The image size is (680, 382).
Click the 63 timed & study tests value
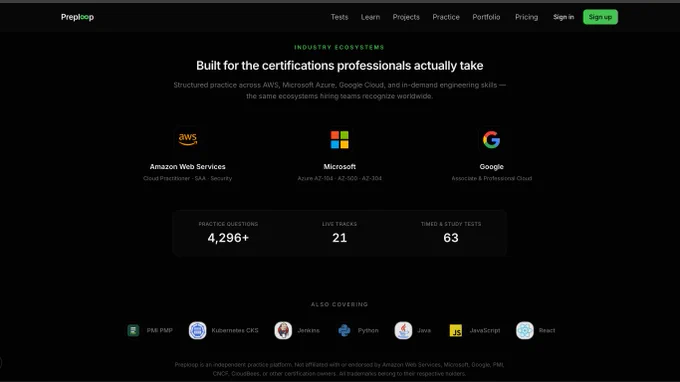click(451, 238)
